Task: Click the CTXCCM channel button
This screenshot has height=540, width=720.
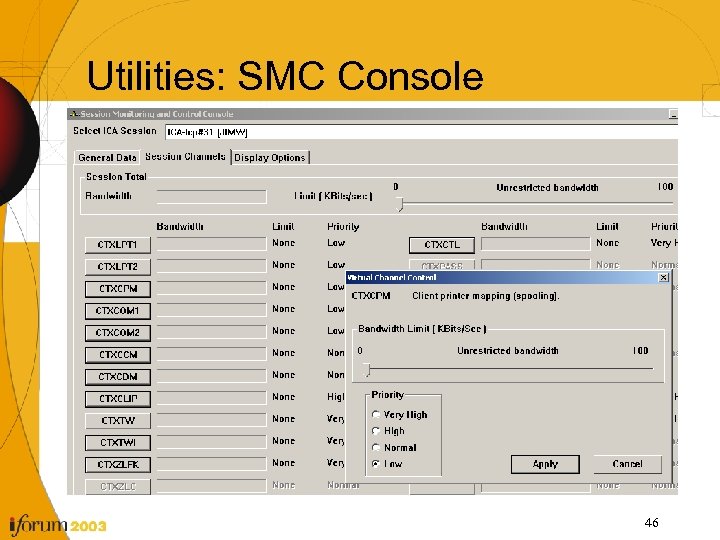Action: click(x=118, y=355)
